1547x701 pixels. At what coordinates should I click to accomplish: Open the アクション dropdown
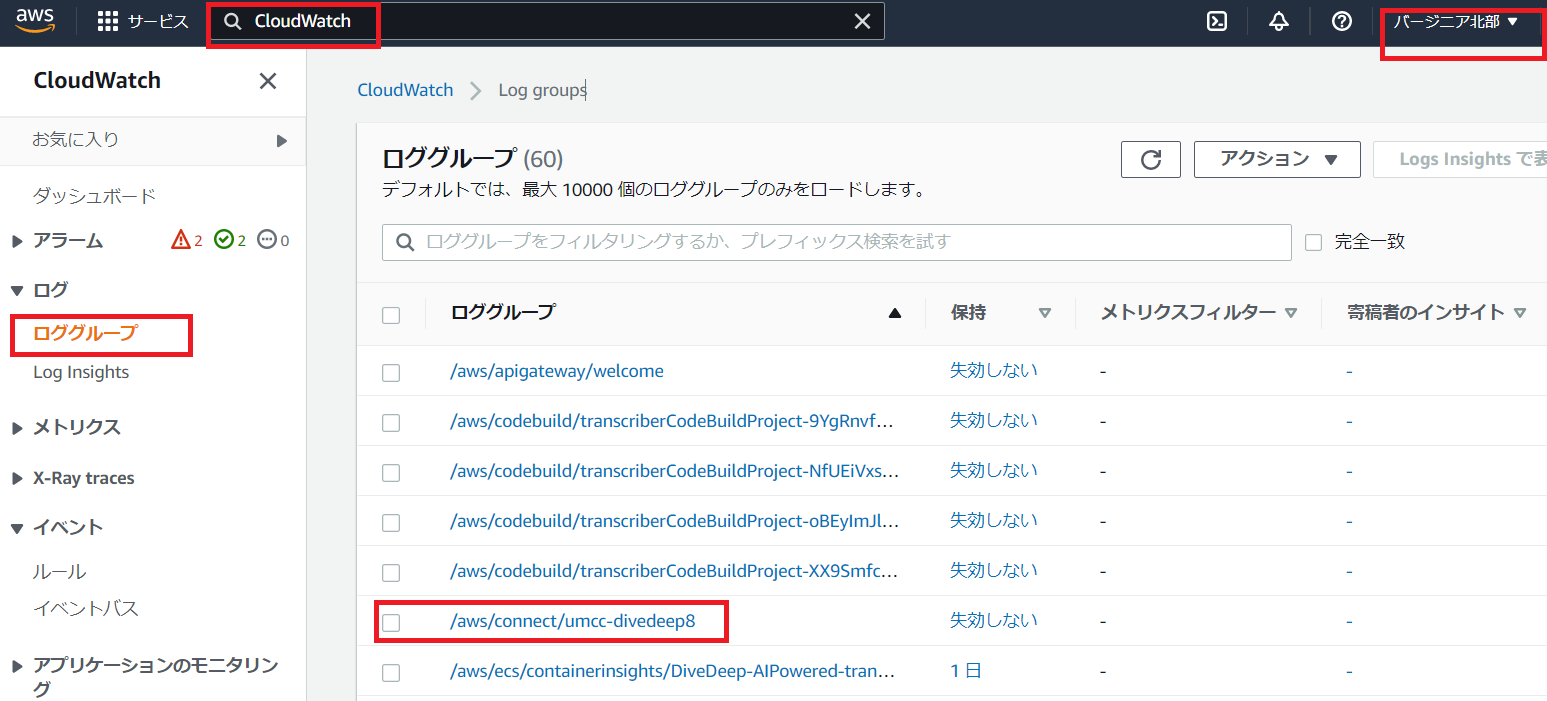click(1277, 159)
